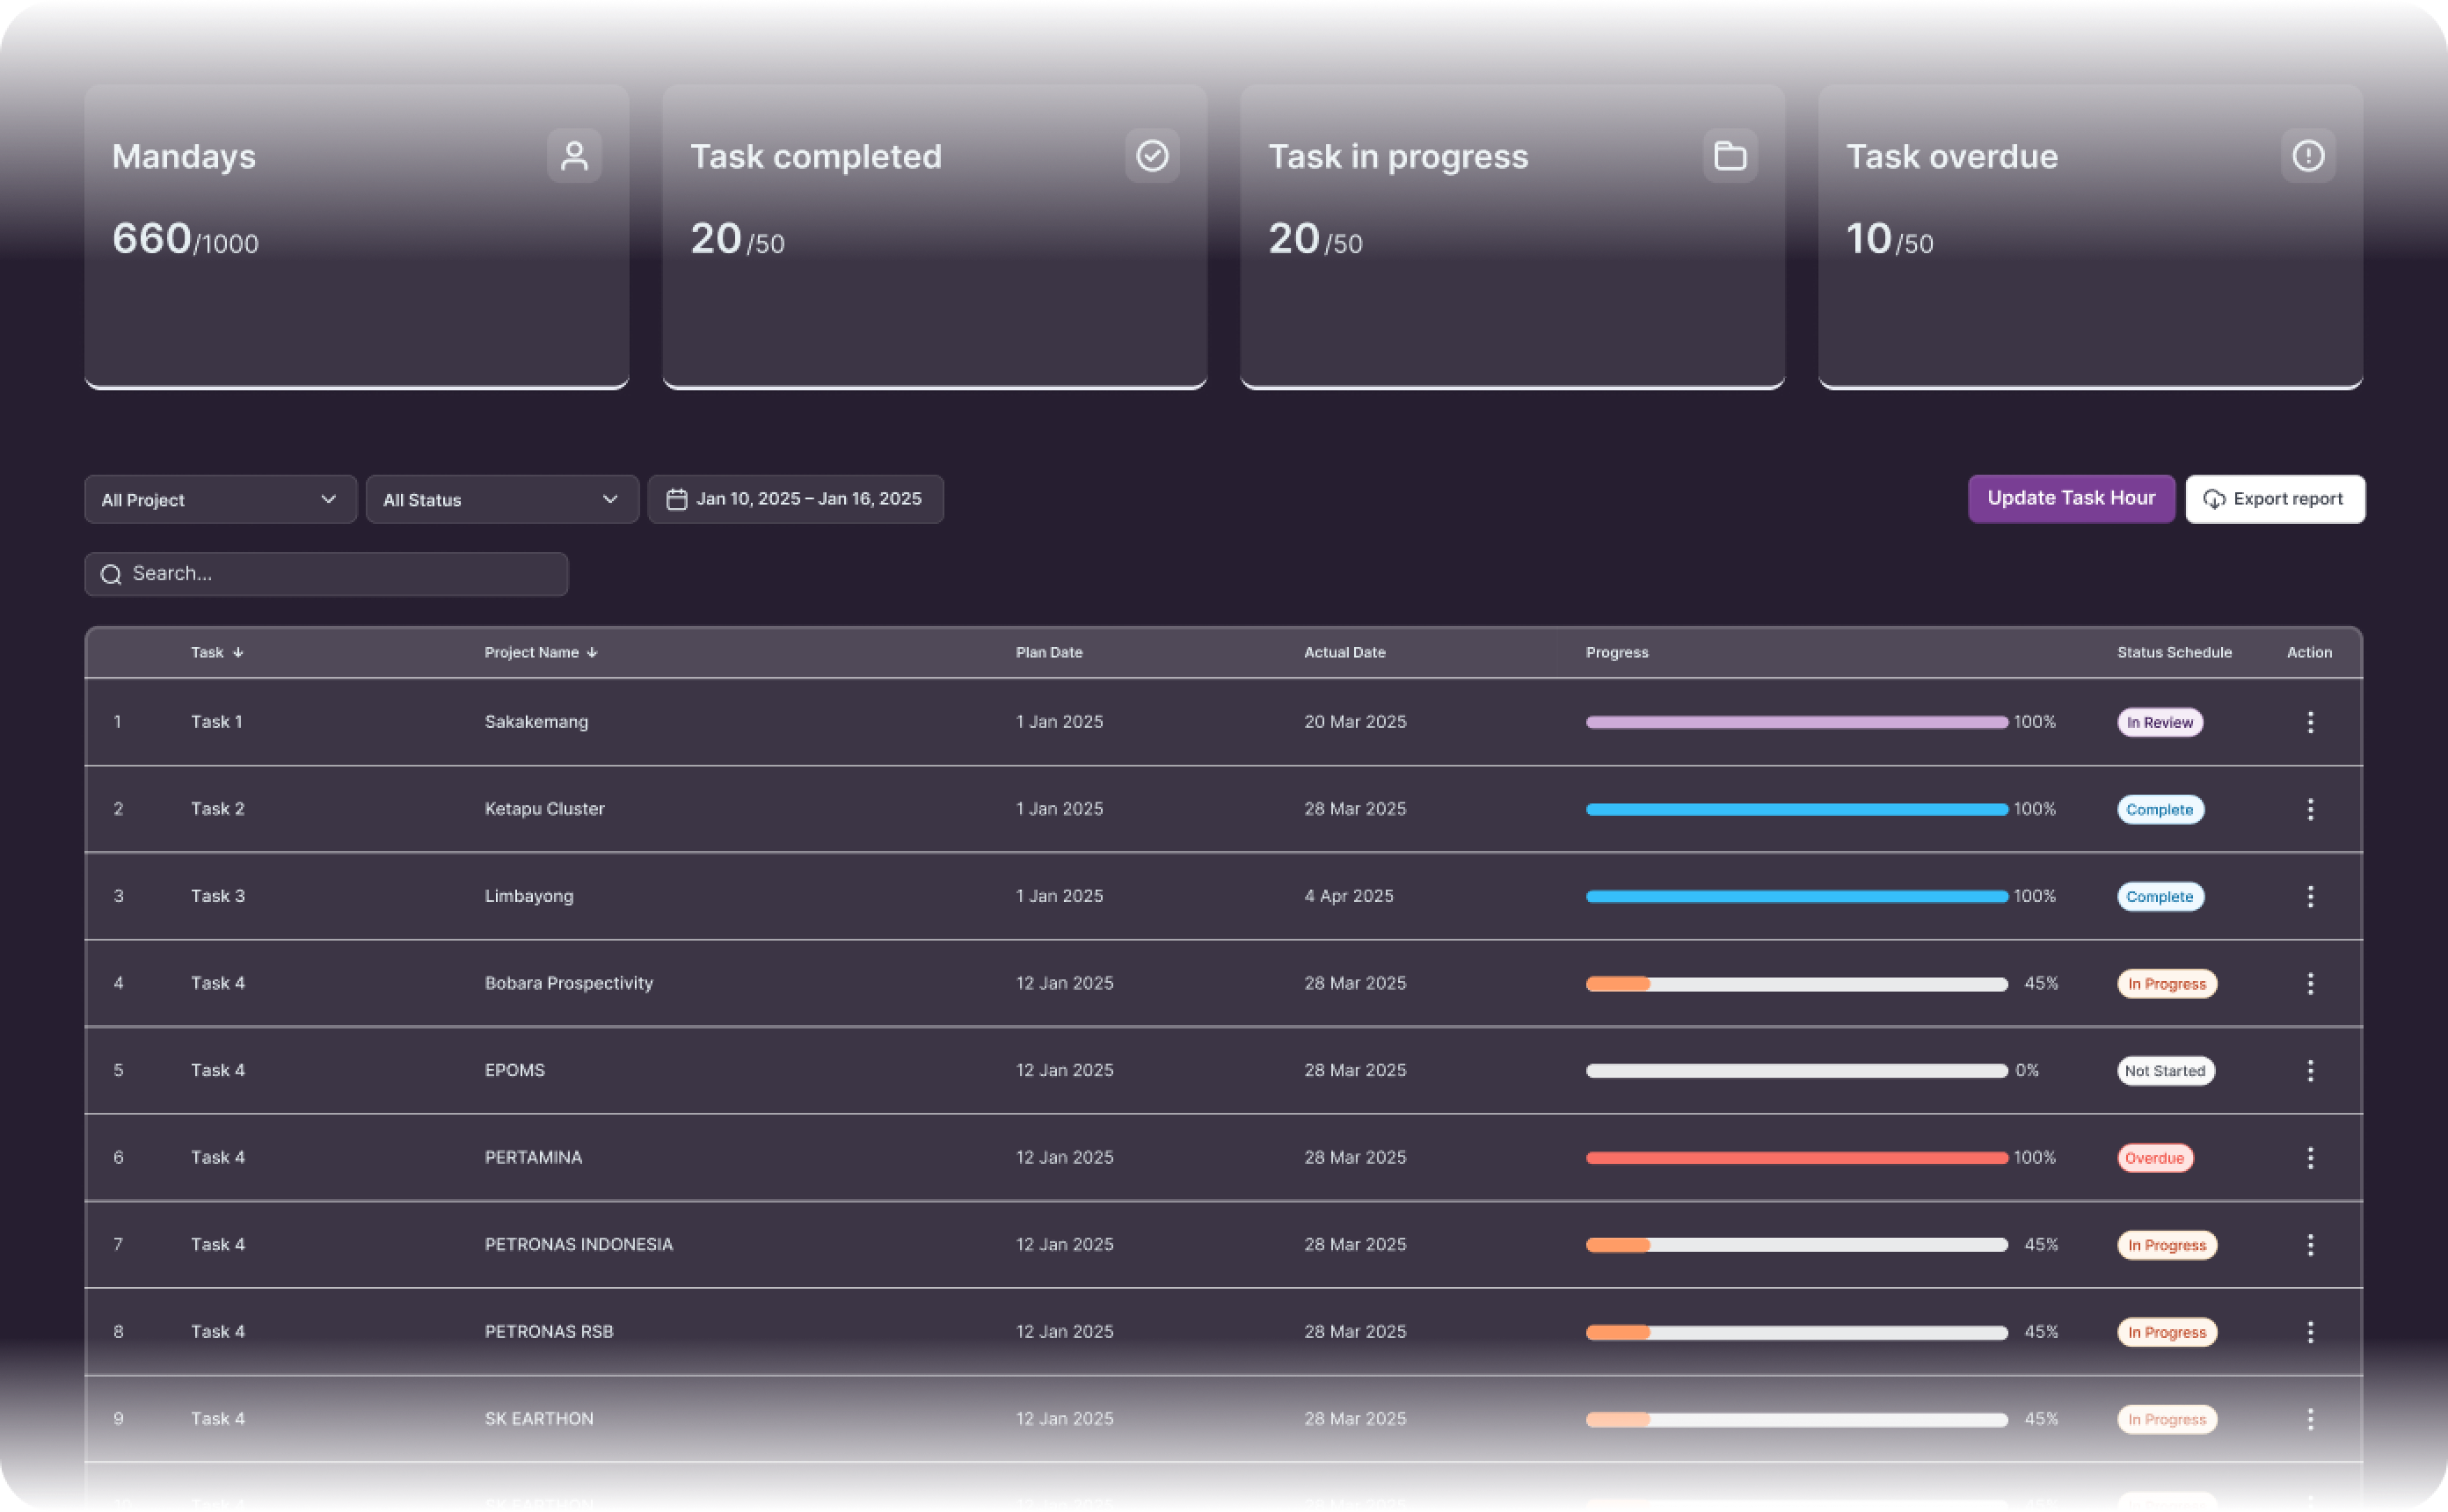Click the Task completed summary card

pyautogui.click(x=935, y=236)
